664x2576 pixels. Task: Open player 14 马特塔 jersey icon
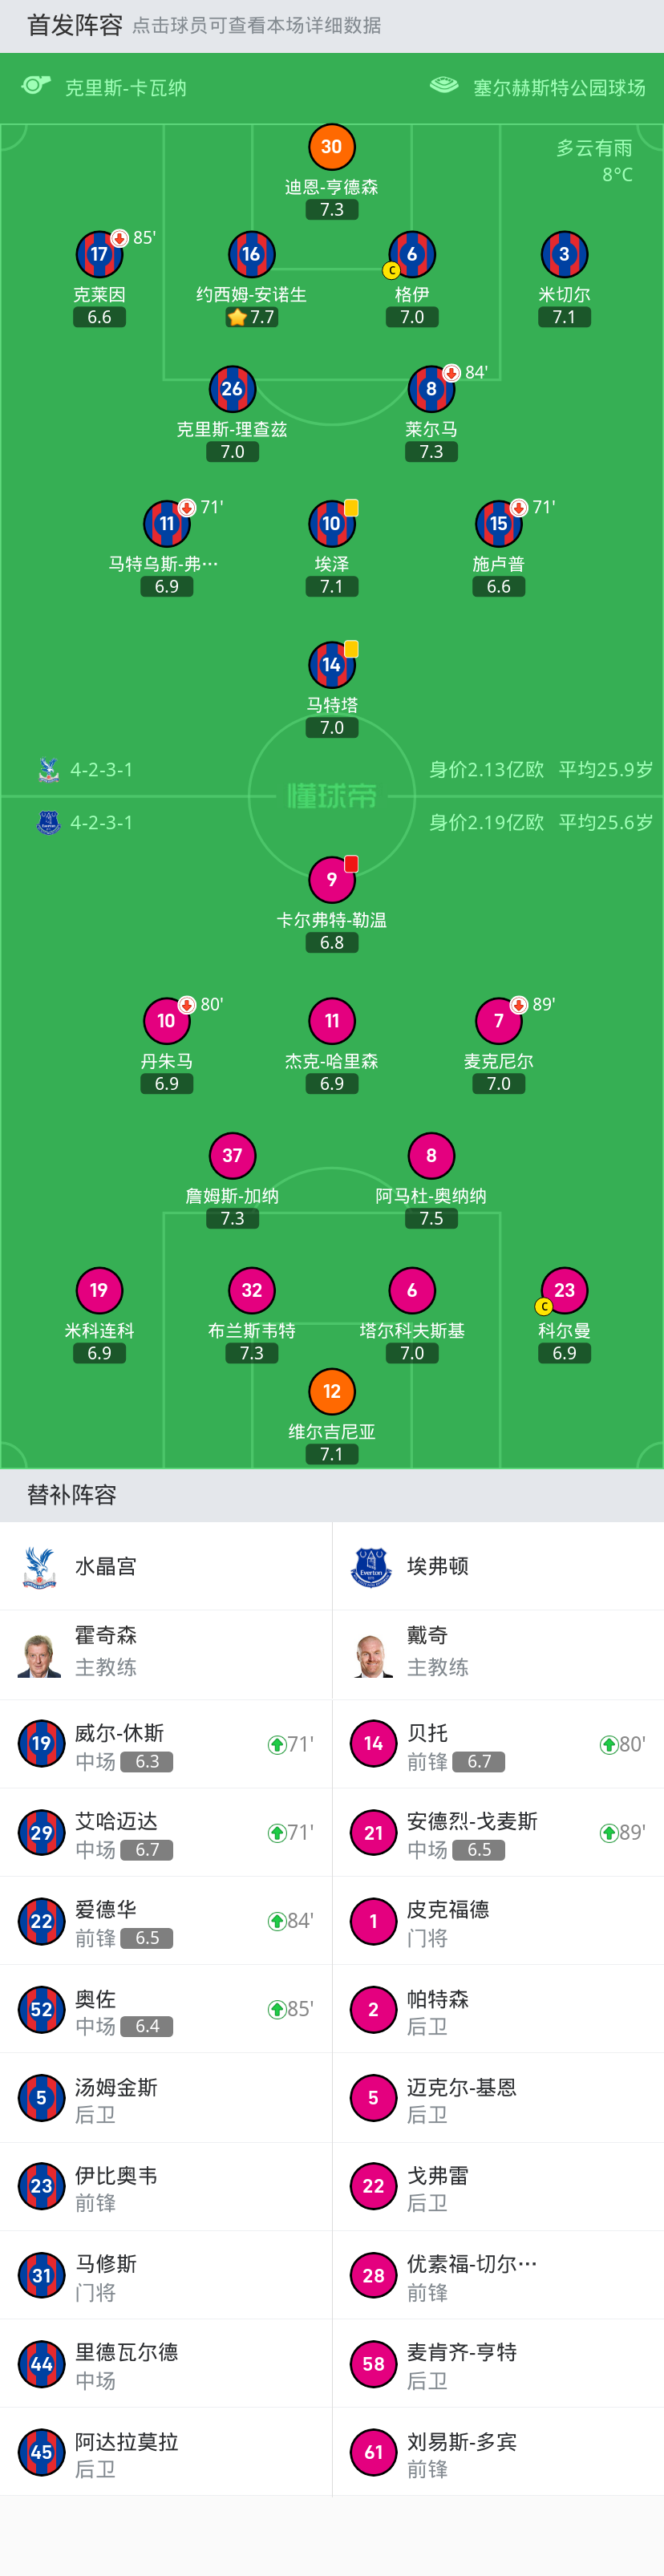331,665
